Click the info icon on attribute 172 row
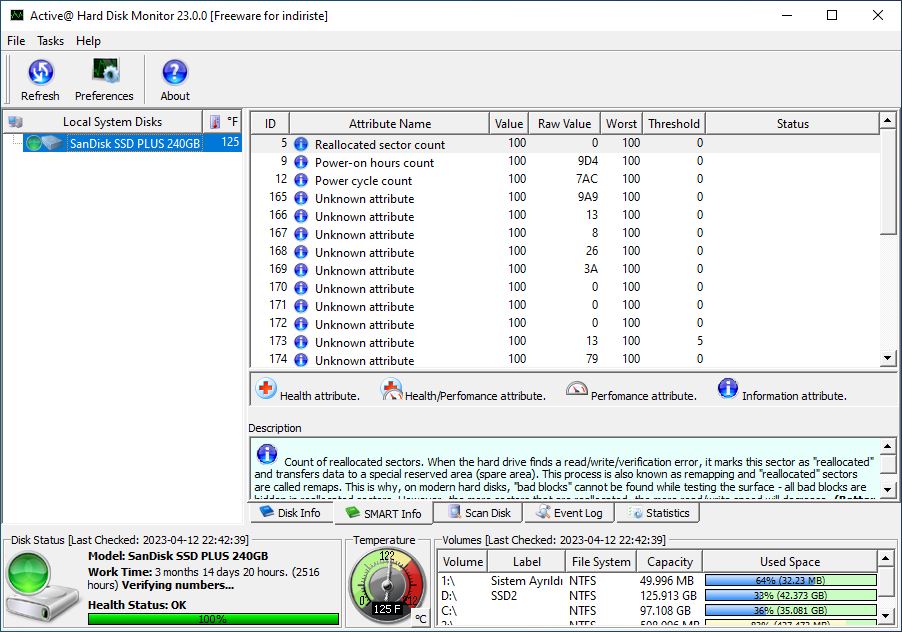Viewport: 902px width, 632px height. pos(301,324)
